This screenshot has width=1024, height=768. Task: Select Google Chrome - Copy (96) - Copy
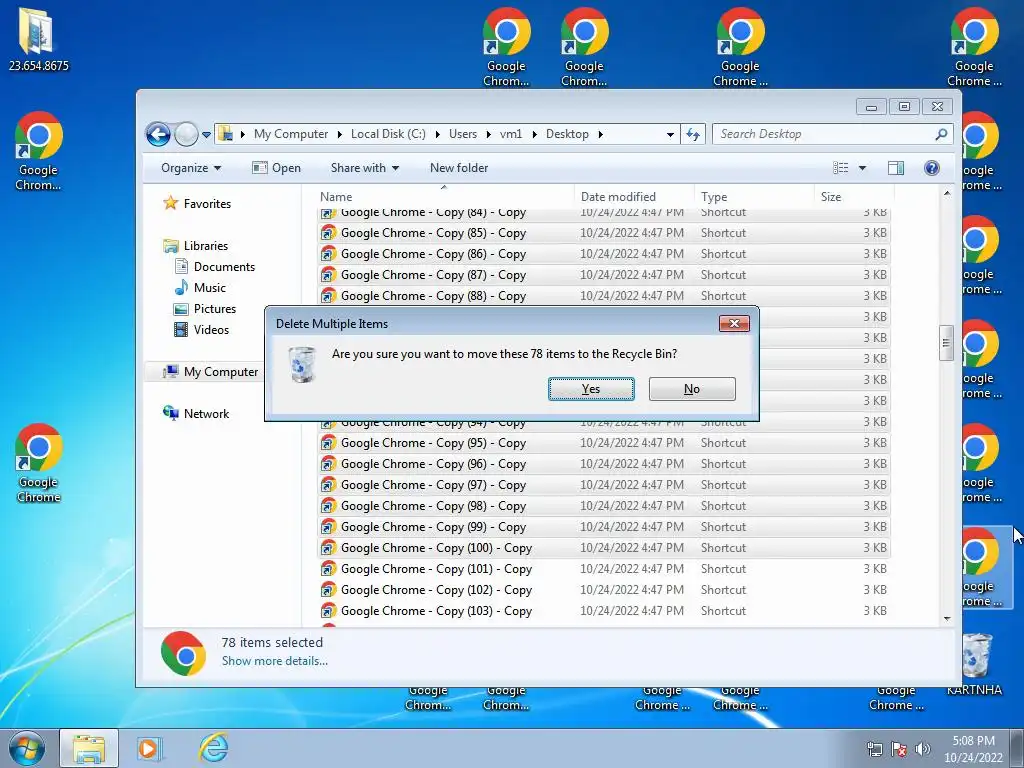click(x=604, y=464)
